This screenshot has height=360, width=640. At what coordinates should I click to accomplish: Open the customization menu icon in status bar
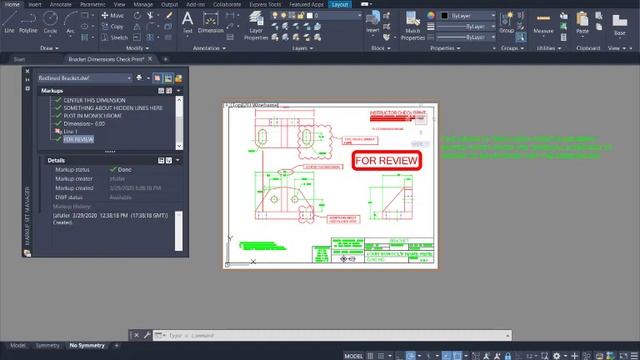click(x=634, y=356)
